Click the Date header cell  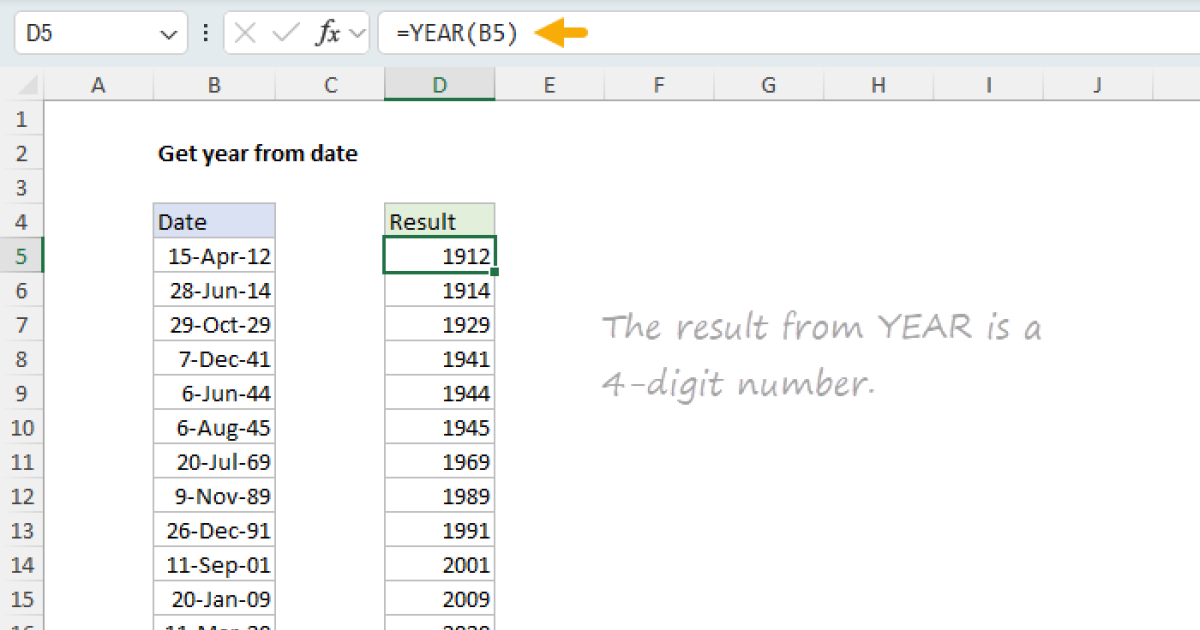[214, 222]
